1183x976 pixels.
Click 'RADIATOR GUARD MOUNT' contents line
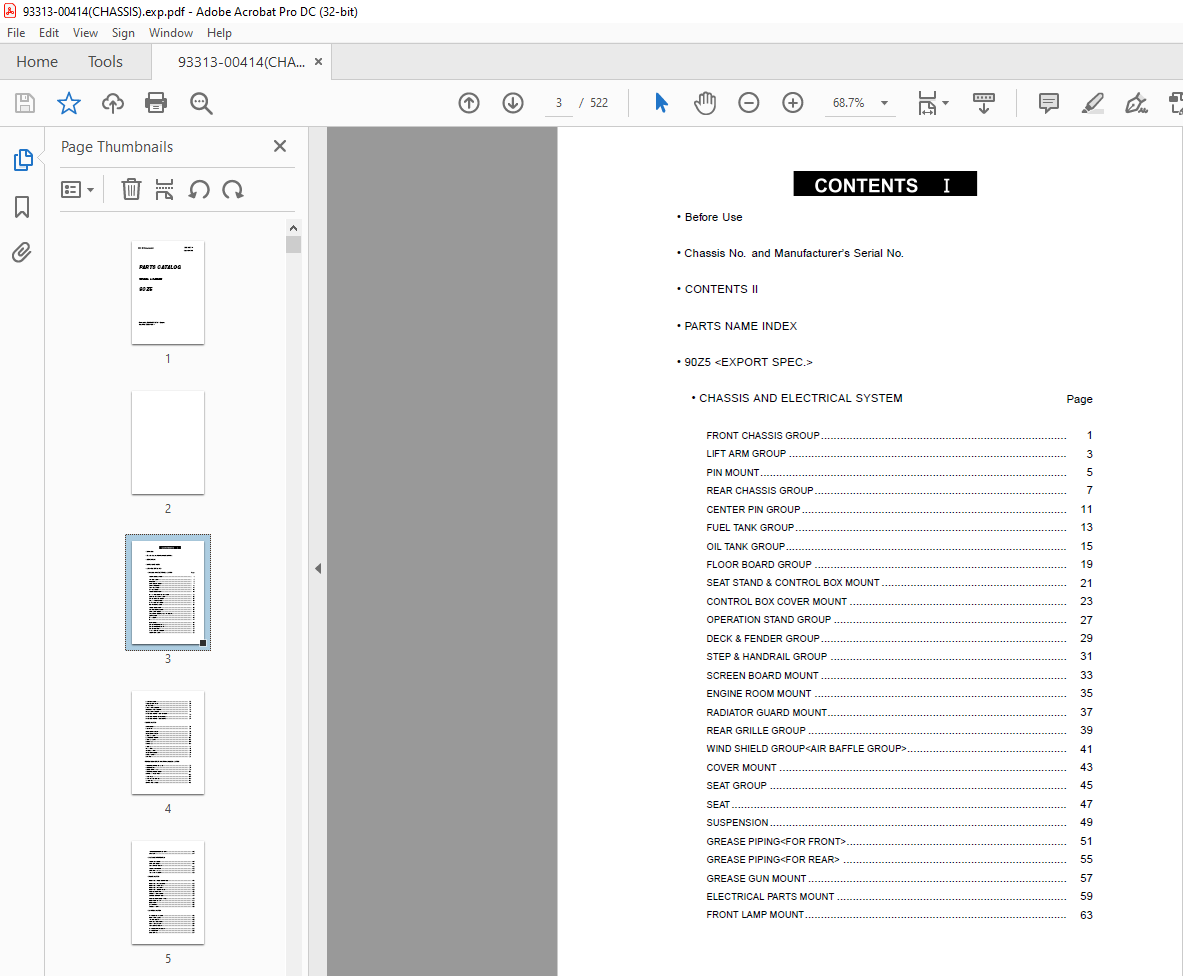[899, 712]
